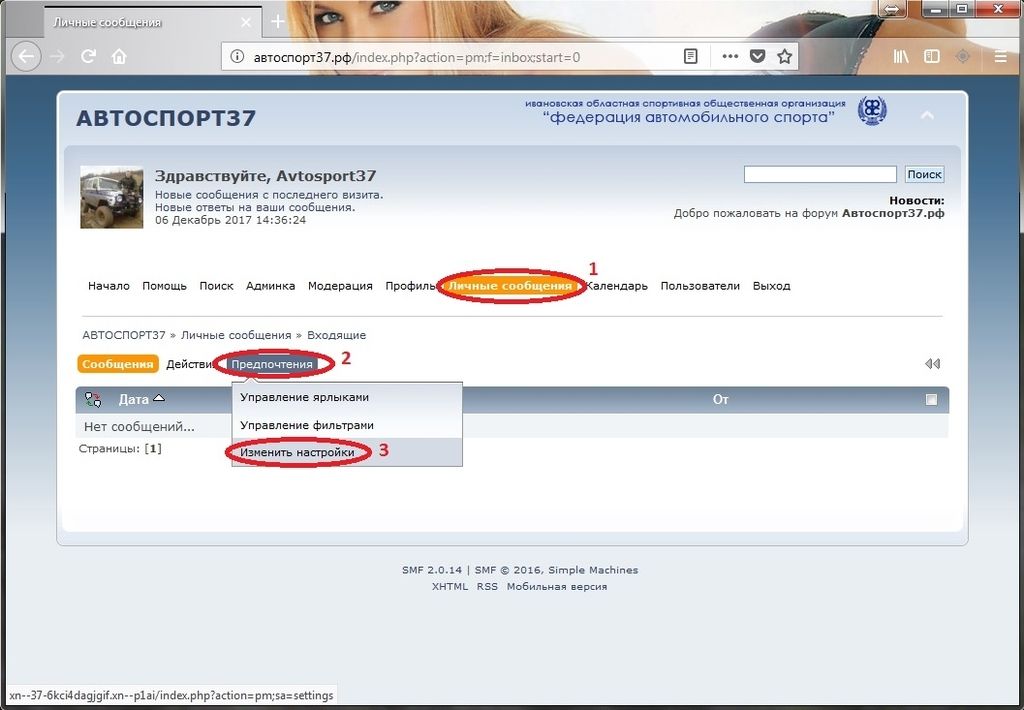1024x710 pixels.
Task: Click the browser forward arrow
Action: [58, 57]
